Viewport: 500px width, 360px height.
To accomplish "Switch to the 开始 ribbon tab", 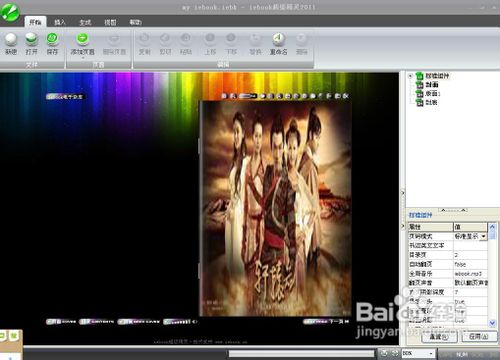I will pos(35,22).
